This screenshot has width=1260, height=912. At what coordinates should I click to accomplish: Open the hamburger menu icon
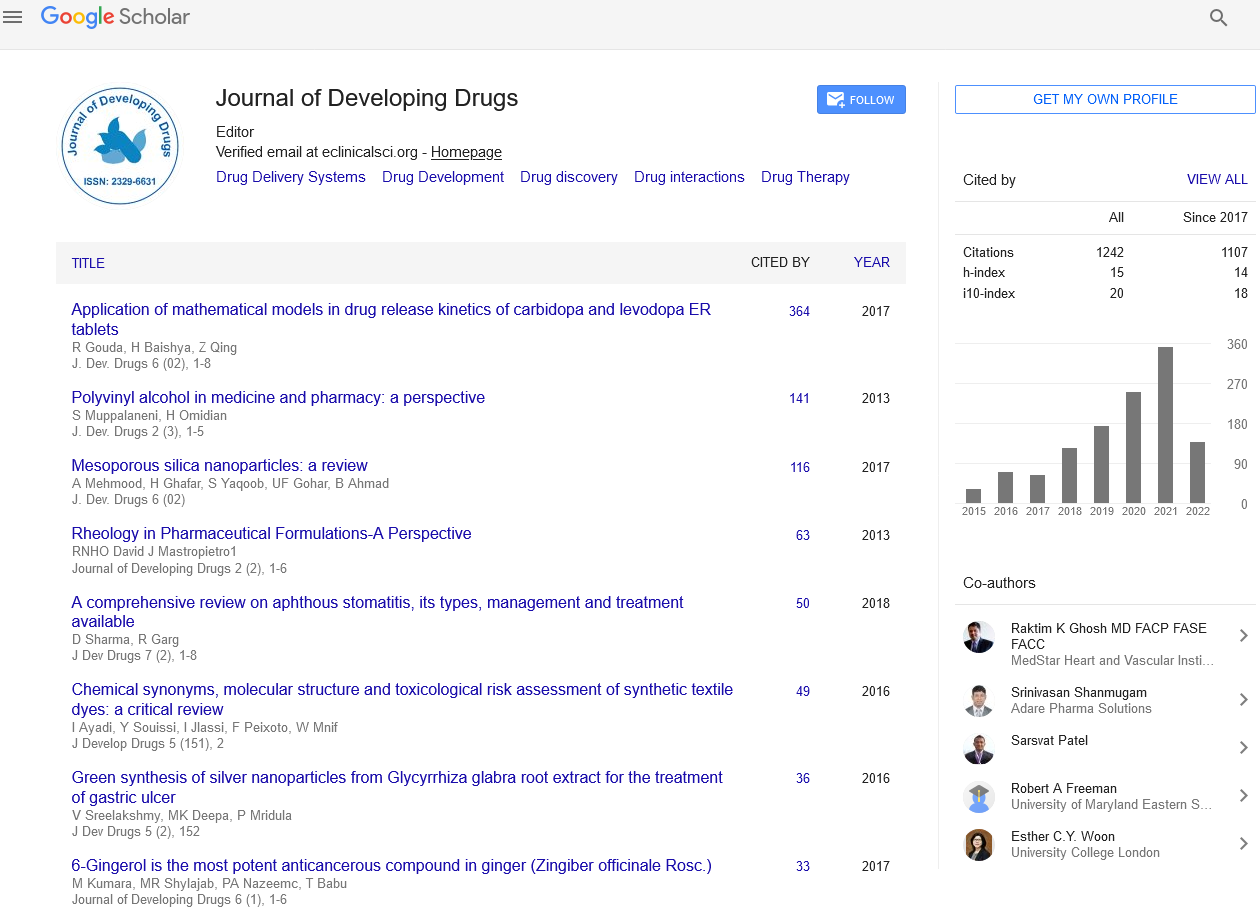(13, 17)
